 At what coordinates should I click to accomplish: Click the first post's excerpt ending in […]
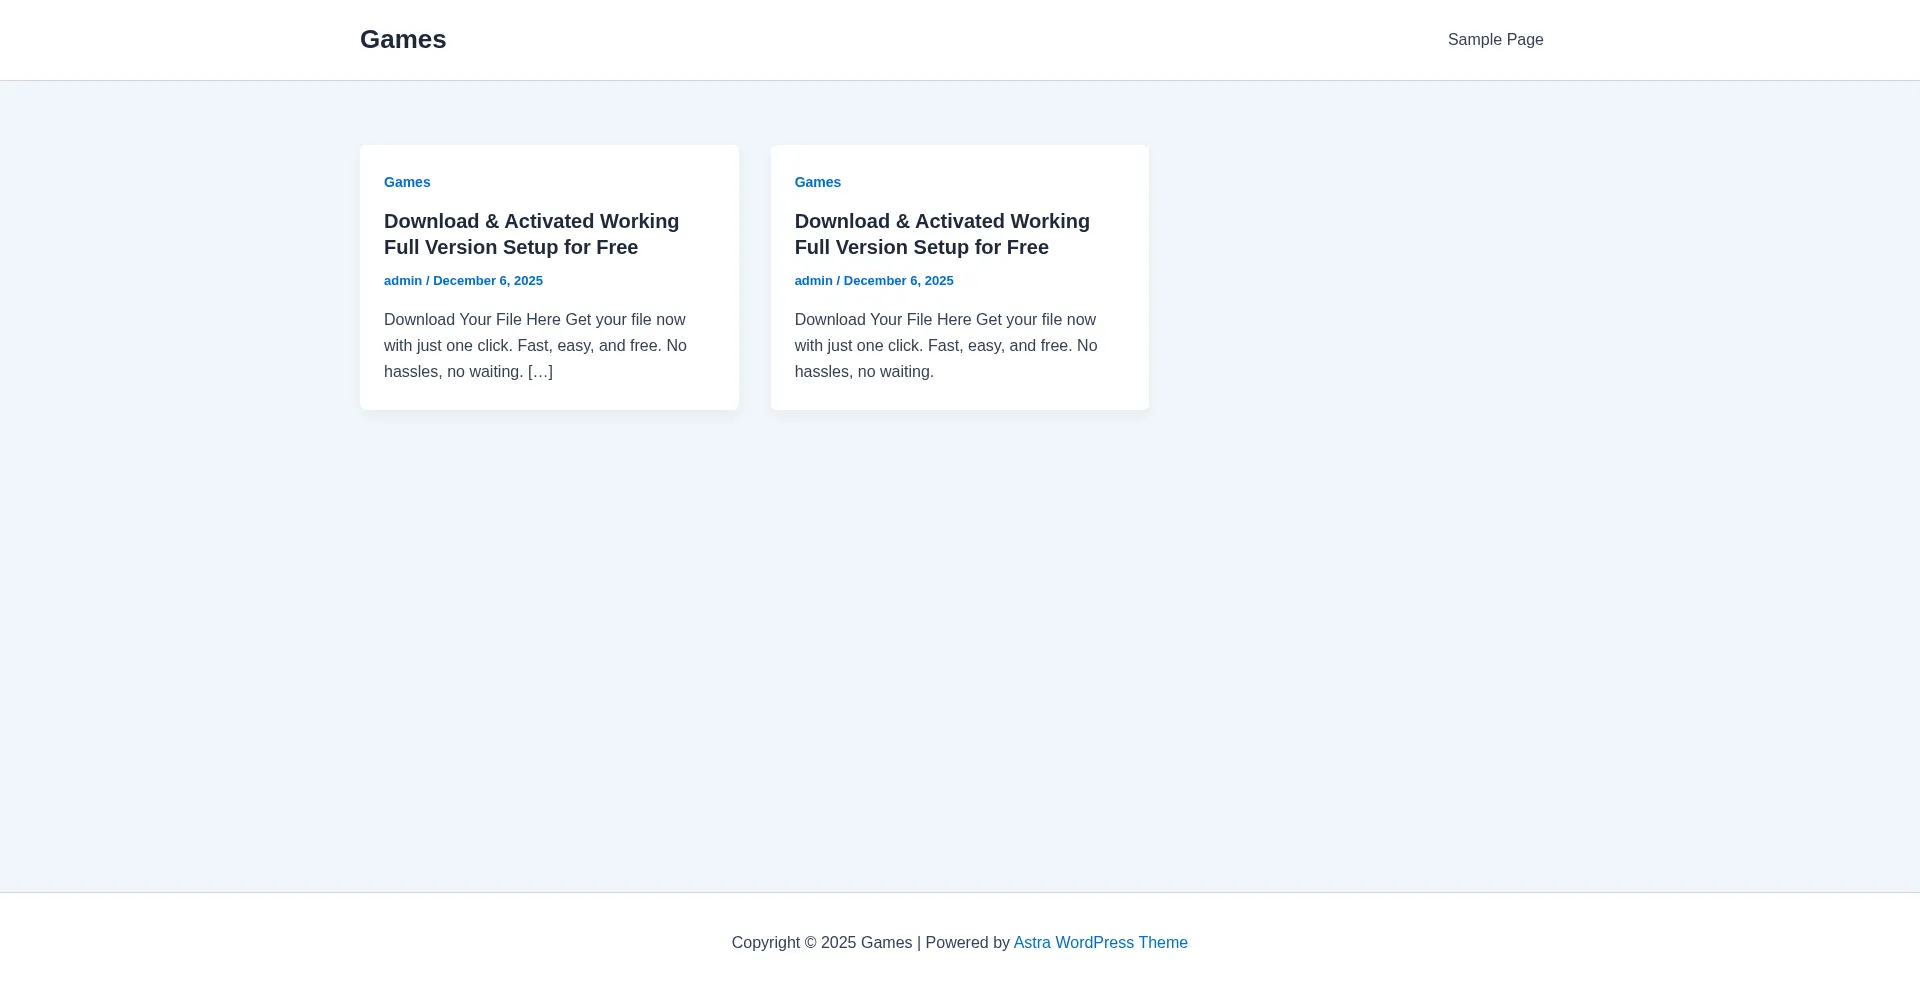coord(535,345)
